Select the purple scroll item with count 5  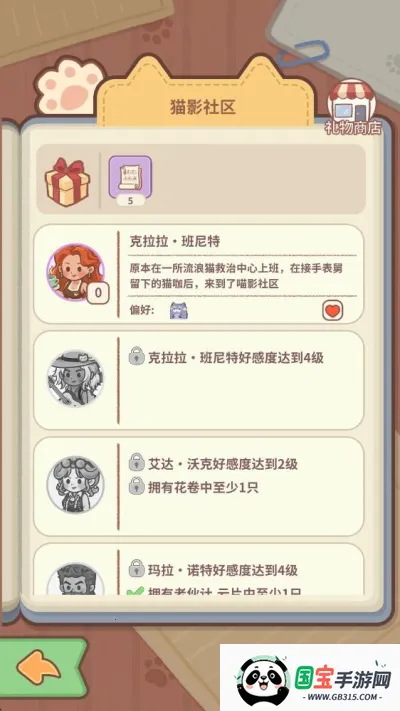coord(130,177)
